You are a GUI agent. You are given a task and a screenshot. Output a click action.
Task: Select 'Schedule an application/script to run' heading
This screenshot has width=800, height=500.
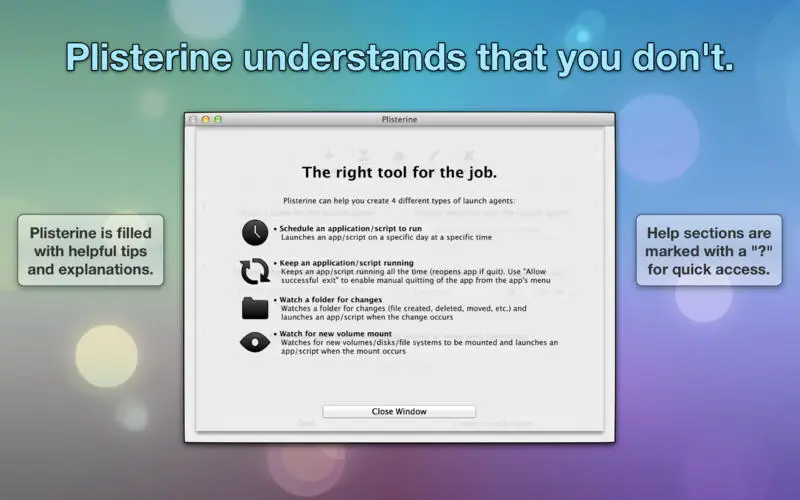point(351,229)
